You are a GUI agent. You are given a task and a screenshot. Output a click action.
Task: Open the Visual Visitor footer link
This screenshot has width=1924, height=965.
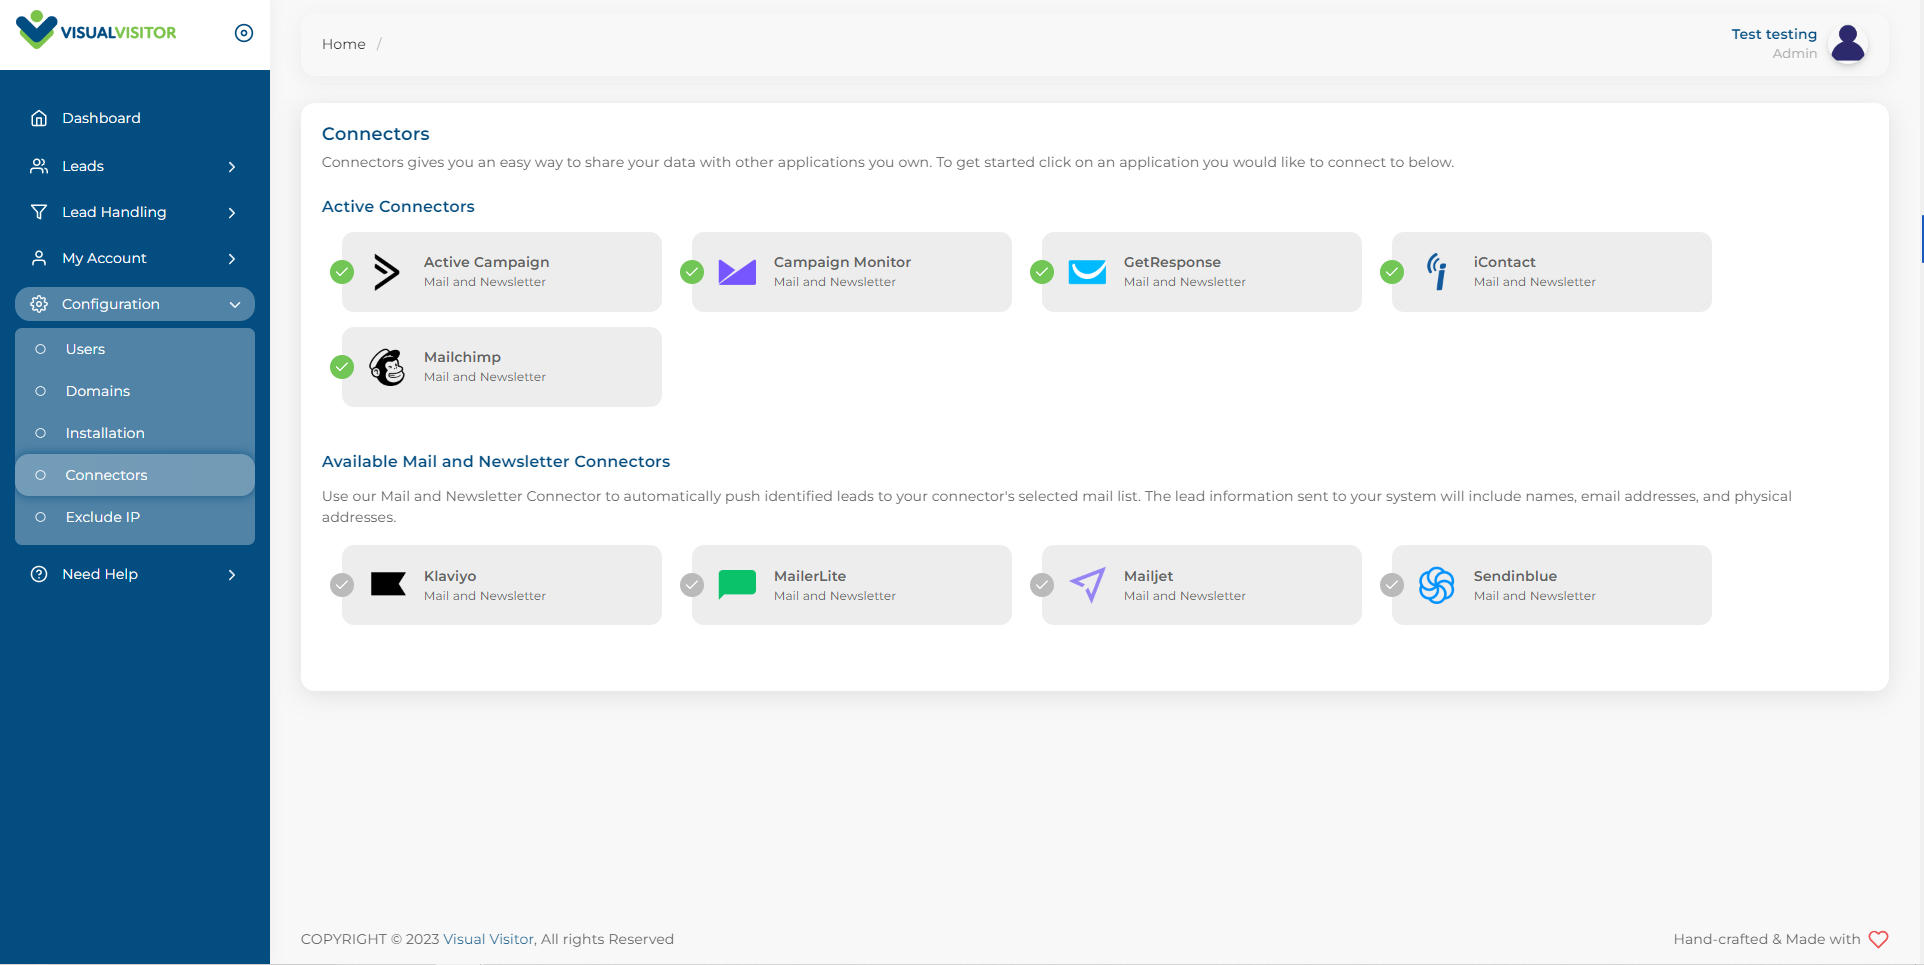(489, 939)
